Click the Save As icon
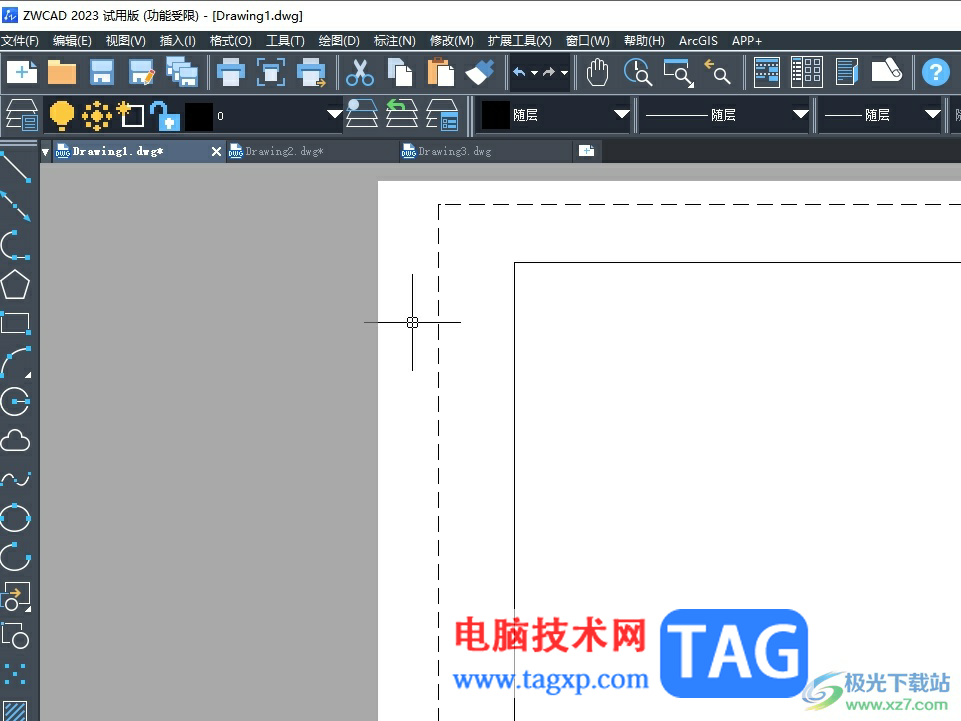The width and height of the screenshot is (961, 721). 142,72
